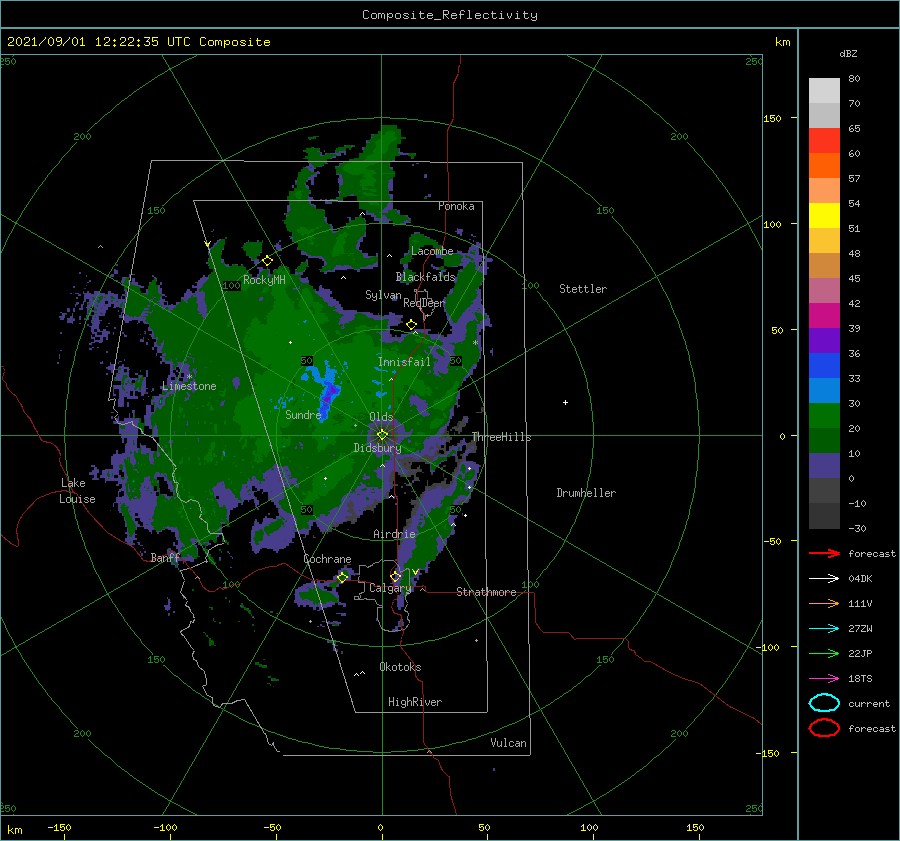Click the yellow radar site marker at Olds
This screenshot has width=900, height=841.
[x=382, y=435]
